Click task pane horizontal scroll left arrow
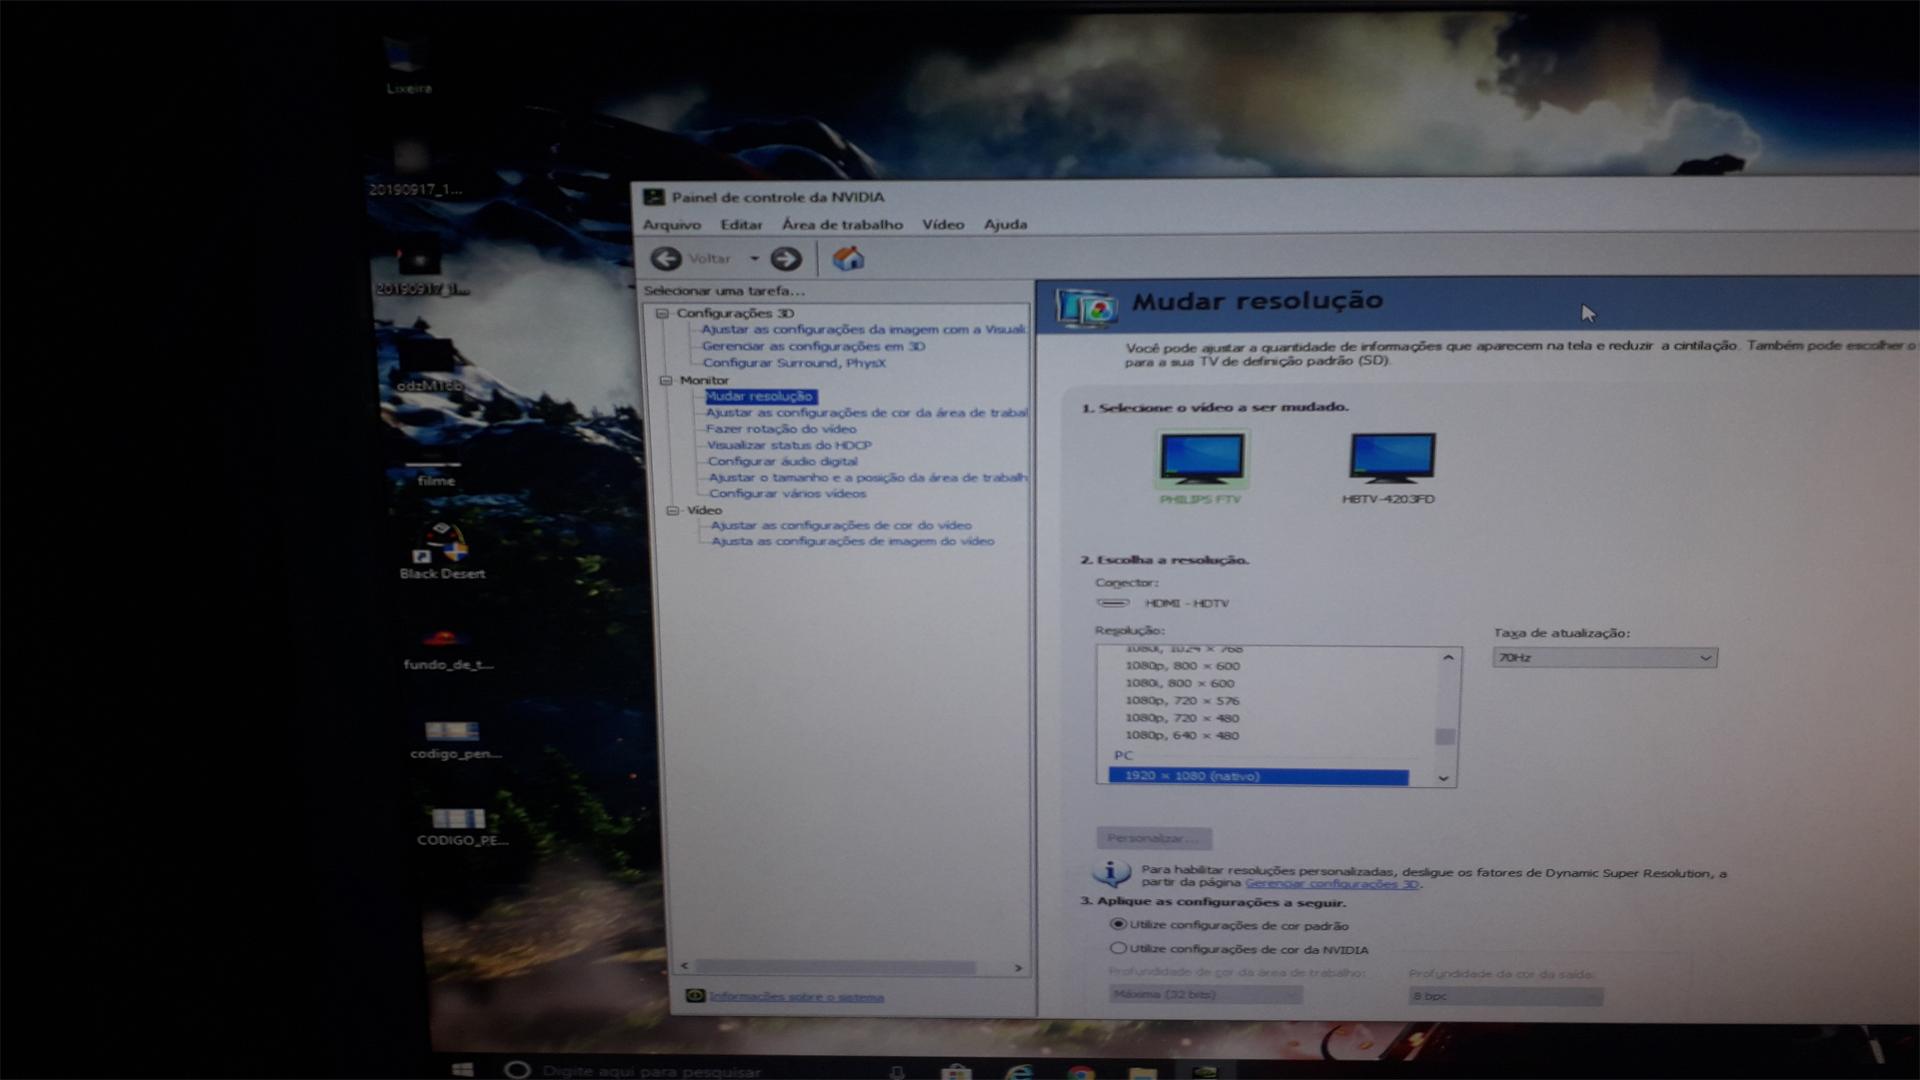The width and height of the screenshot is (1920, 1080). (x=684, y=967)
